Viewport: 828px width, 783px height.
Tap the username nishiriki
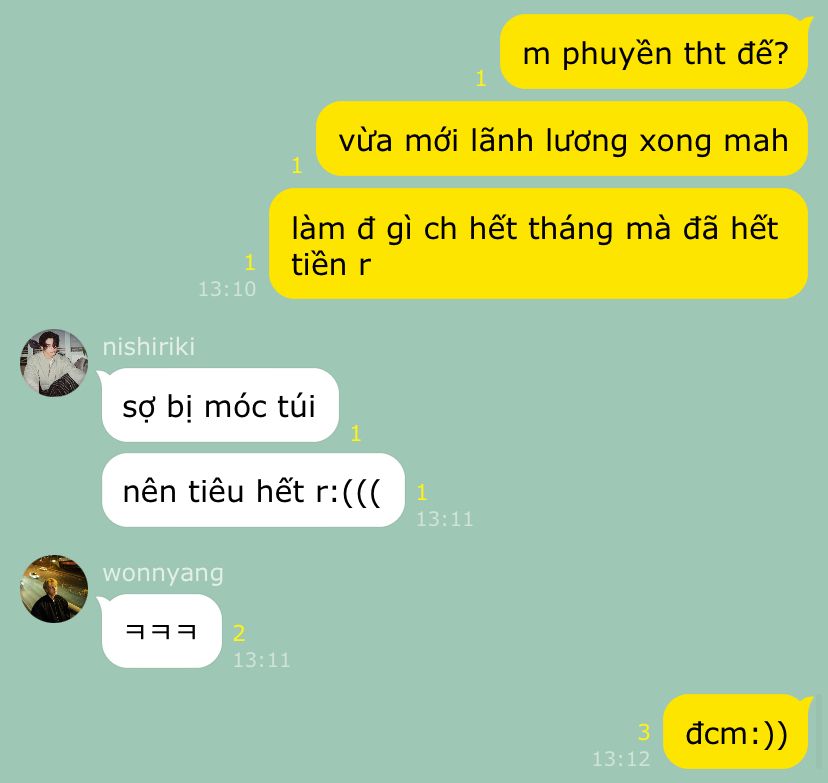pos(149,347)
